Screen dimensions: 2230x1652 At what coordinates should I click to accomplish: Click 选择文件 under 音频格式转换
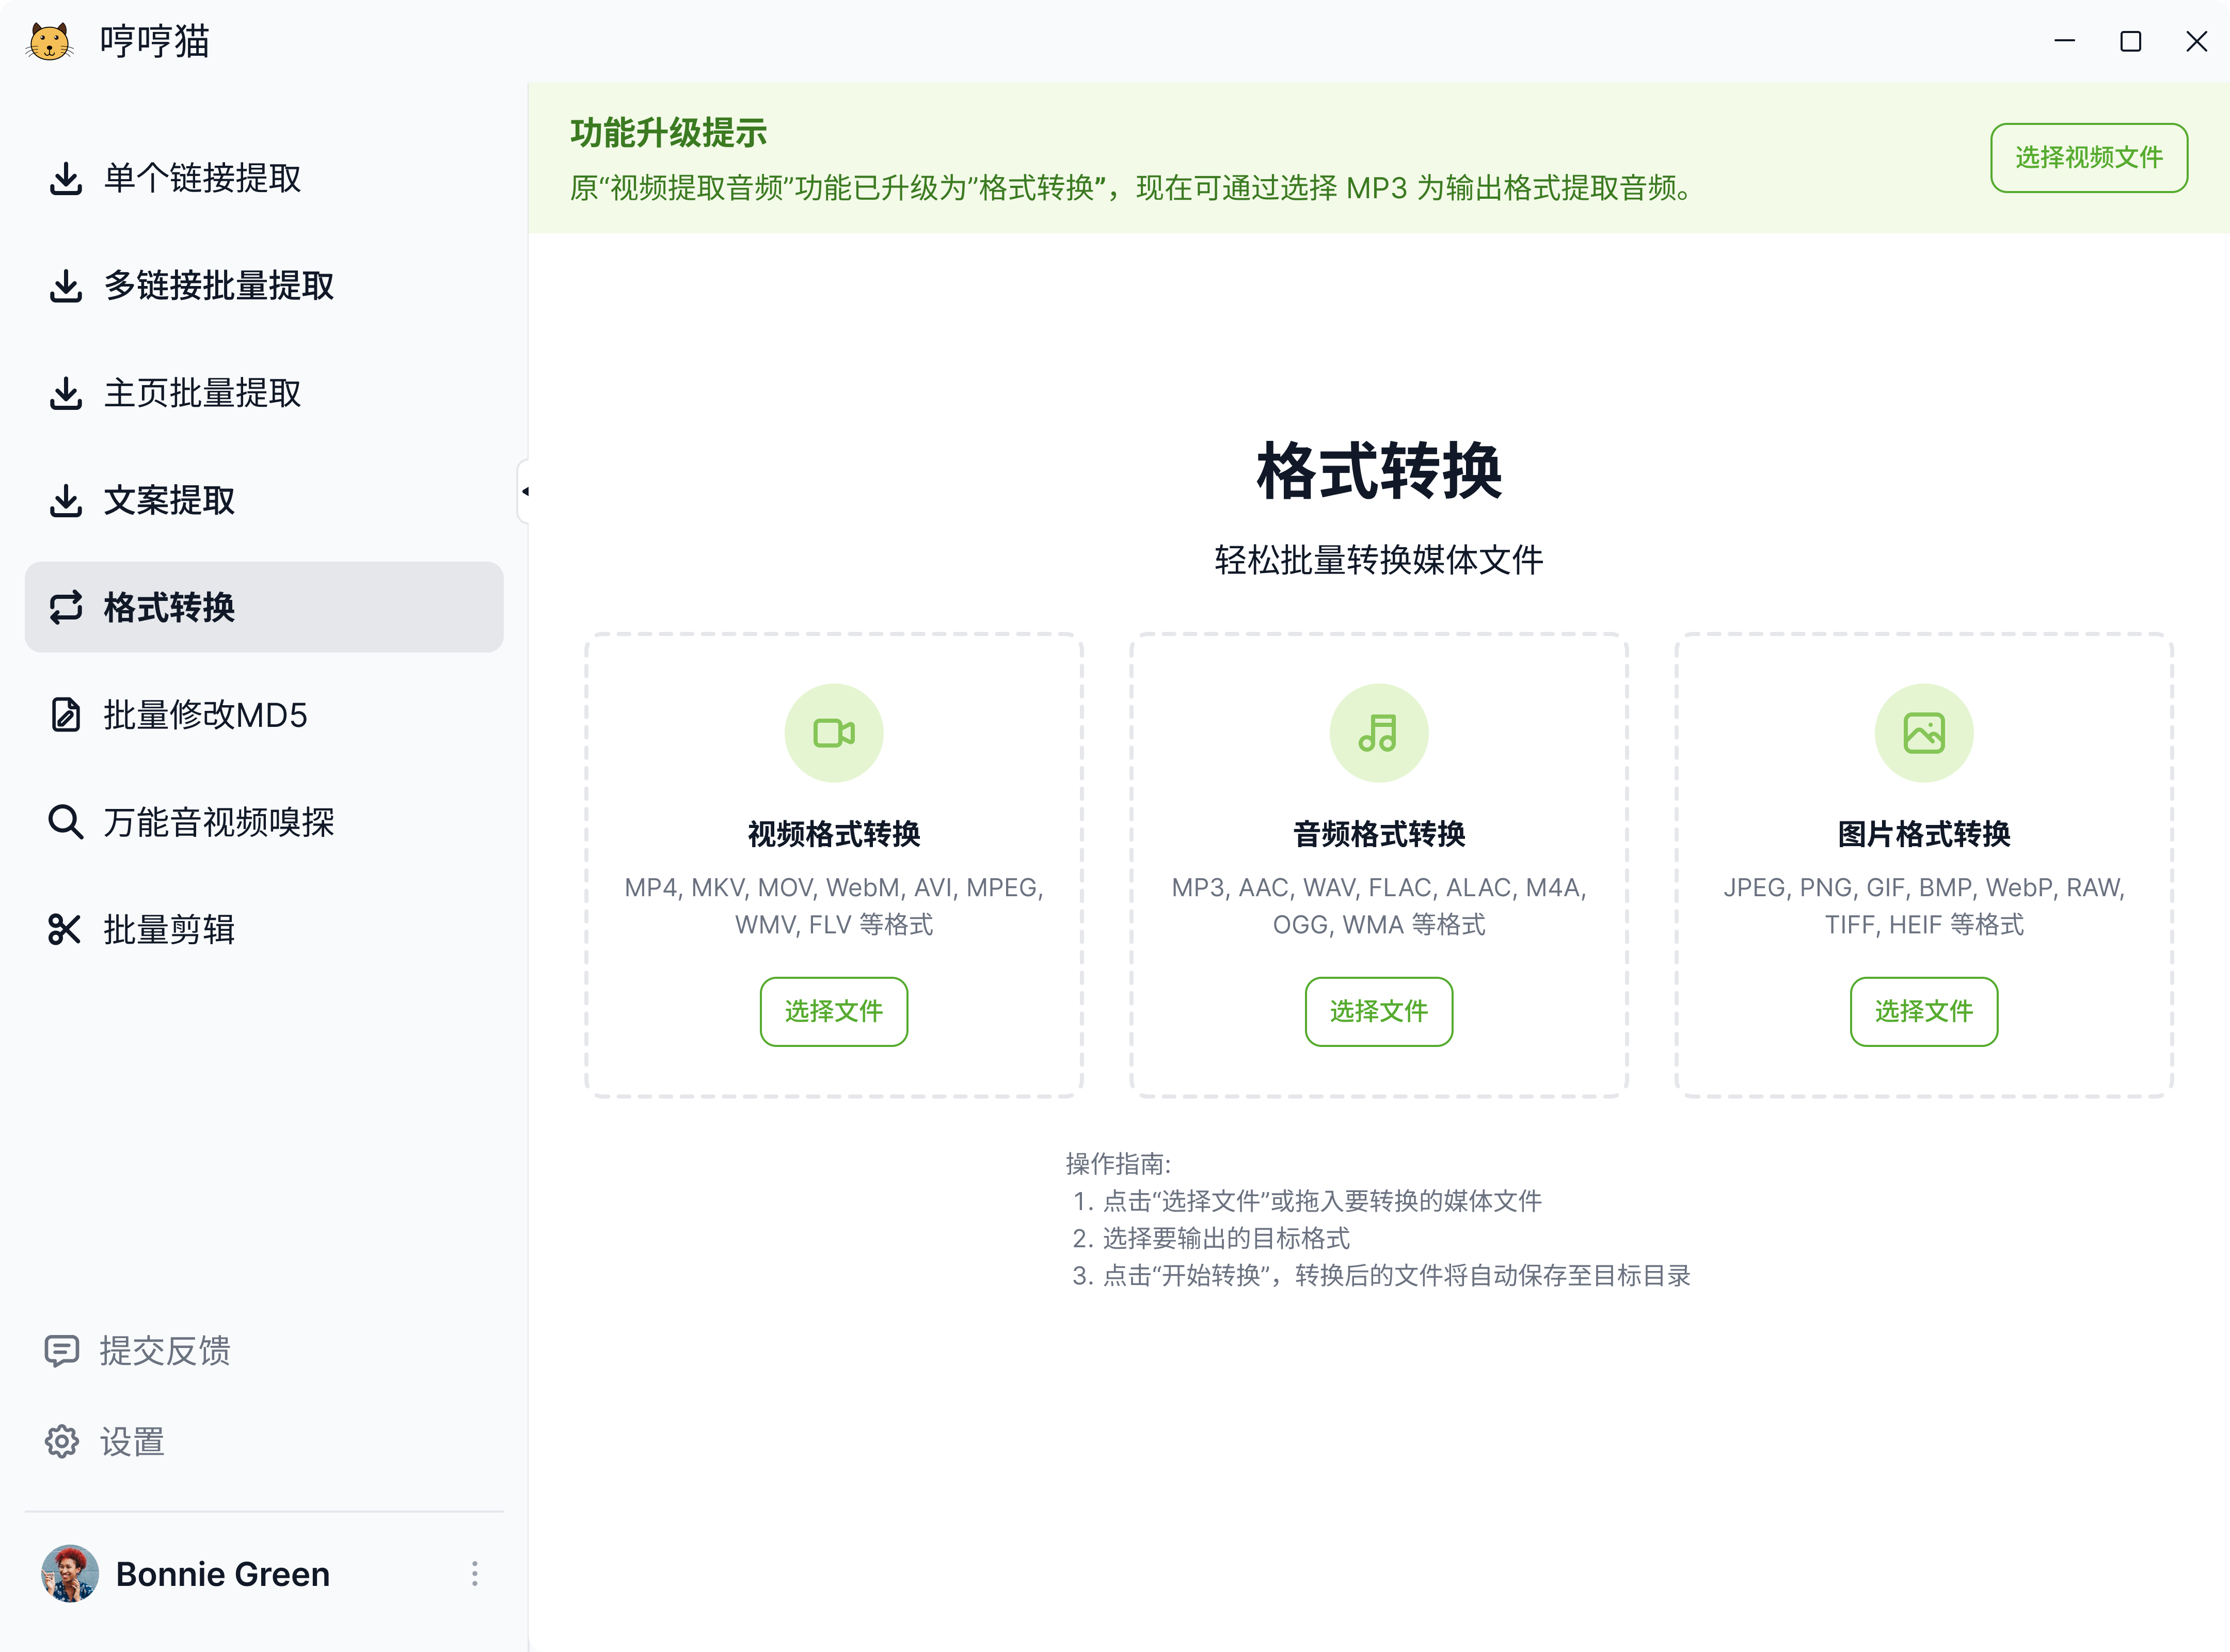pos(1378,1011)
